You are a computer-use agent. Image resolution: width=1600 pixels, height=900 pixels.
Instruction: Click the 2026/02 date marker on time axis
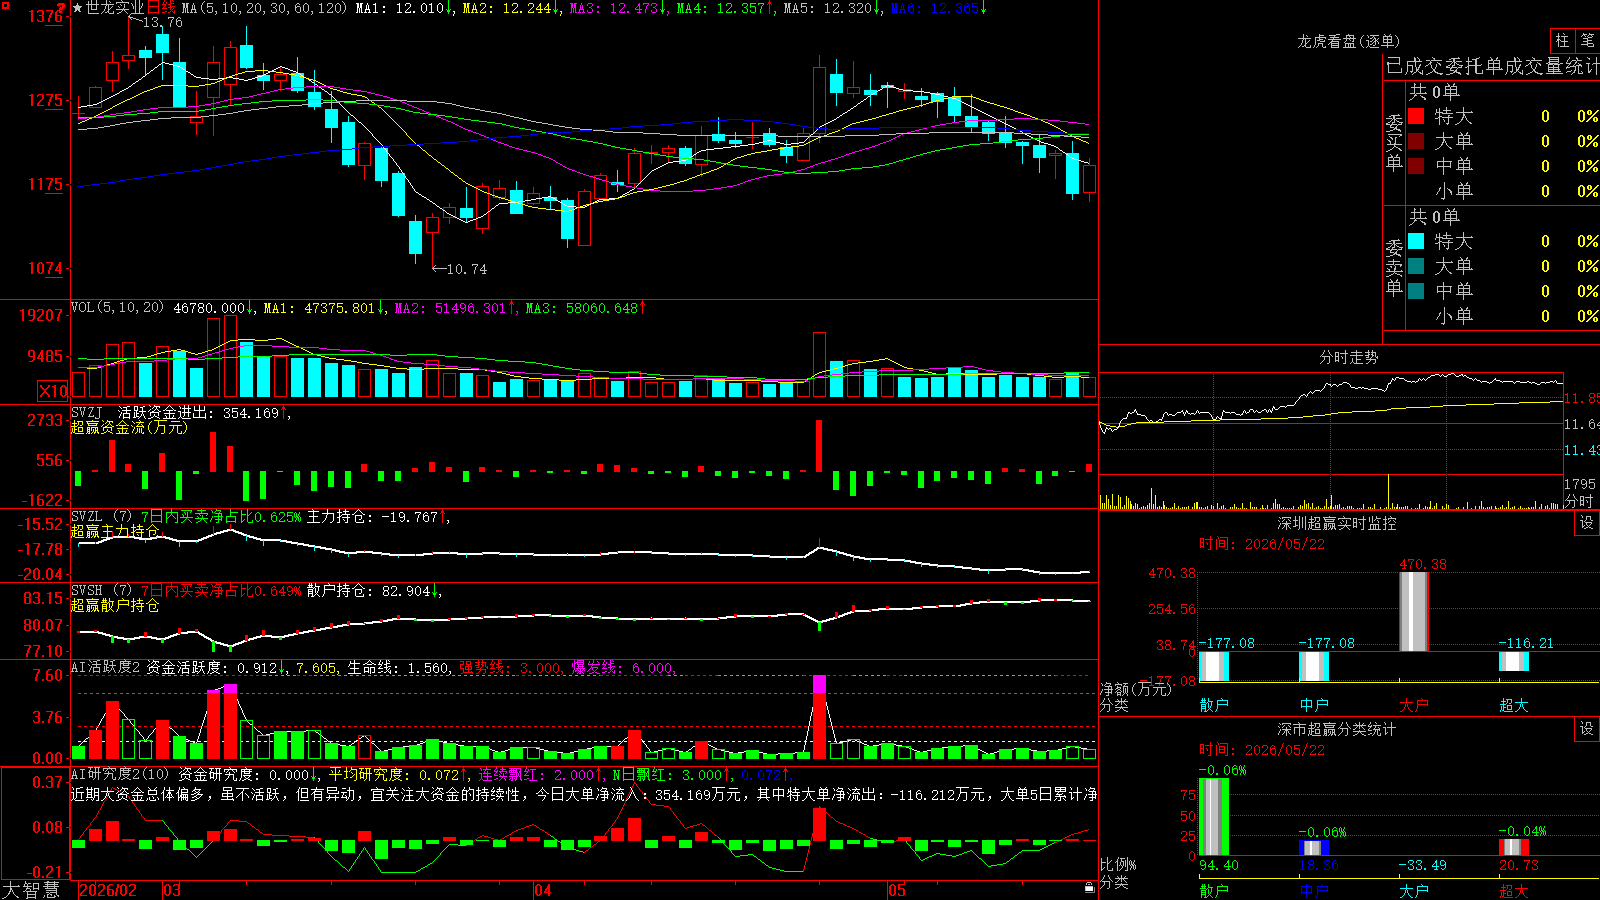(x=108, y=890)
